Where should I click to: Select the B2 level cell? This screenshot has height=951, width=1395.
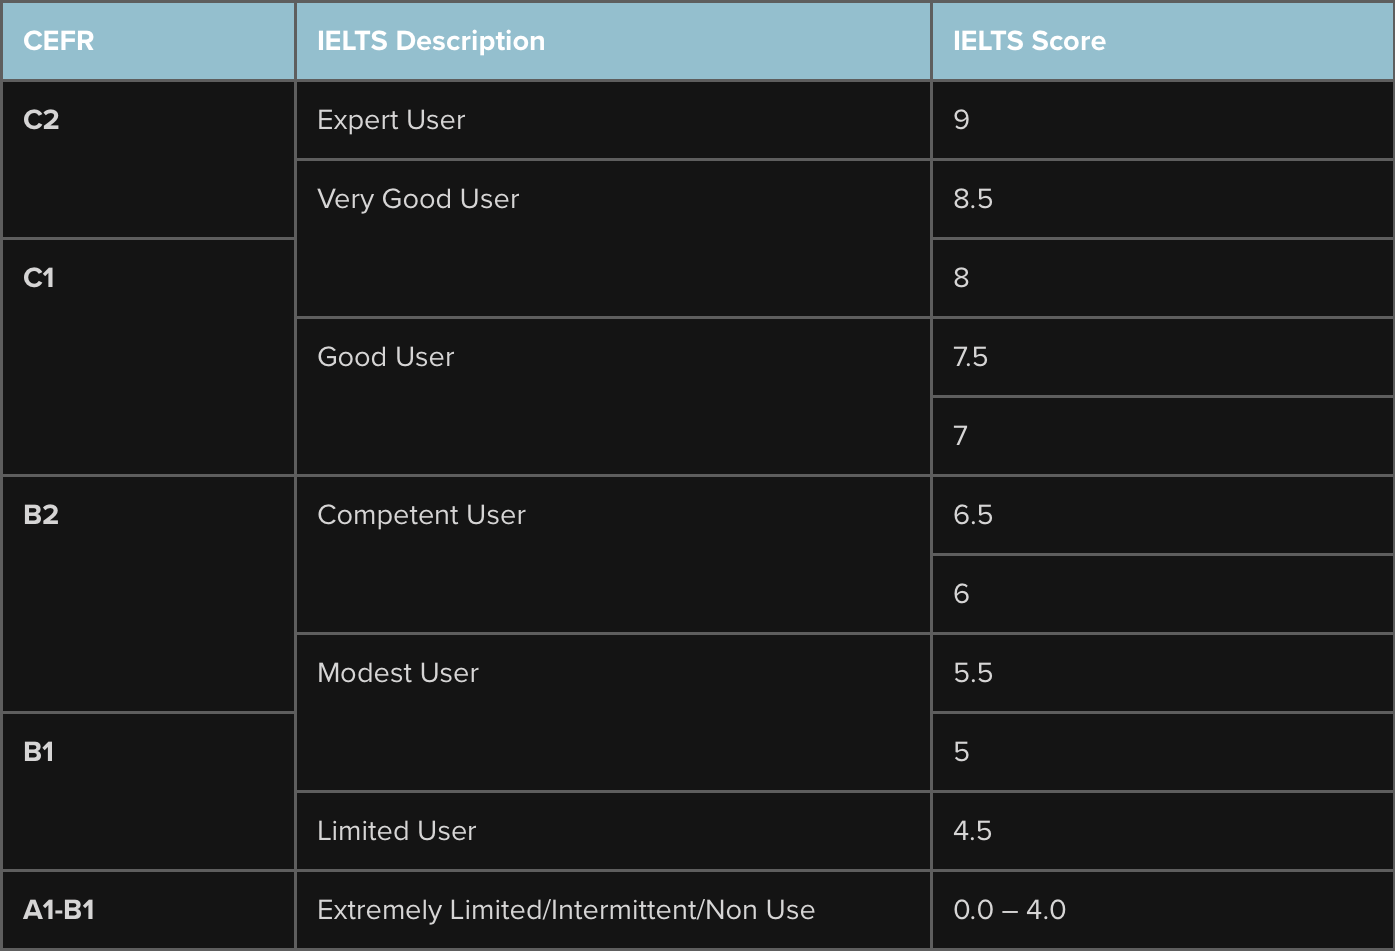coord(148,594)
